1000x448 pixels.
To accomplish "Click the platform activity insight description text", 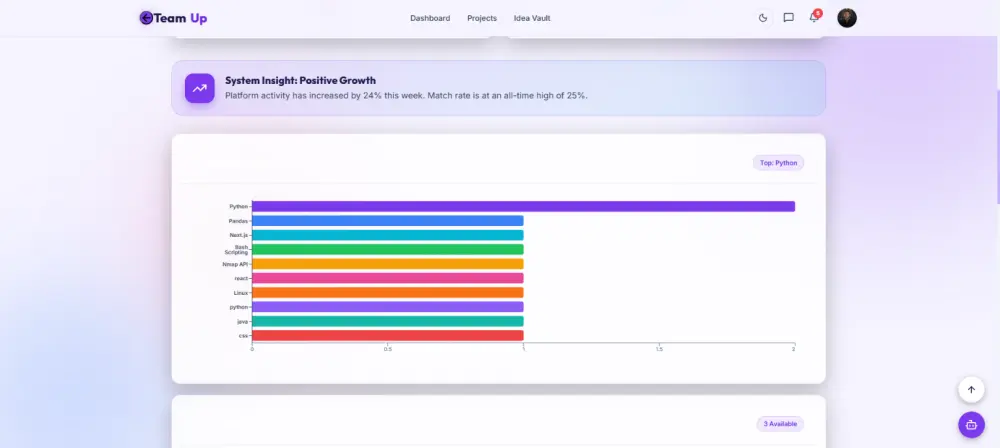I will (406, 96).
